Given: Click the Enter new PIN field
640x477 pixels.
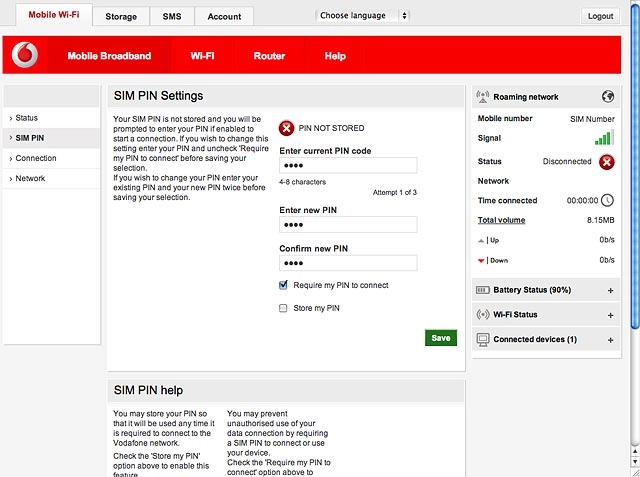Looking at the screenshot, I should coord(348,225).
